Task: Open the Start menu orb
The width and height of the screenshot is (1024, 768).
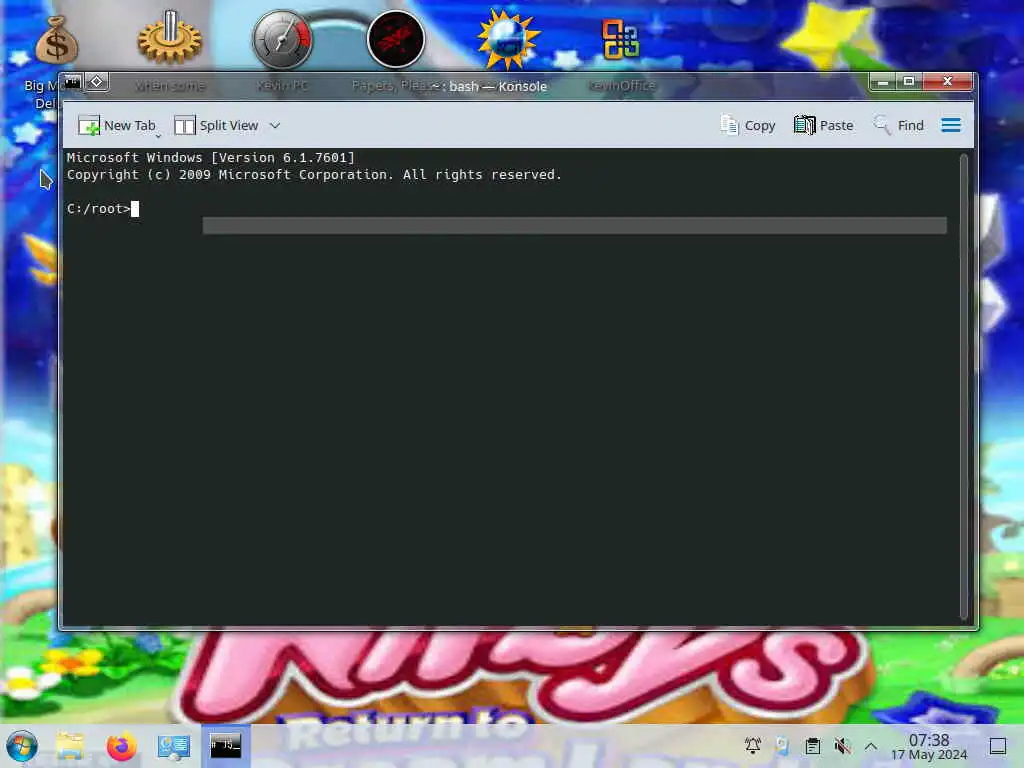Action: [22, 746]
